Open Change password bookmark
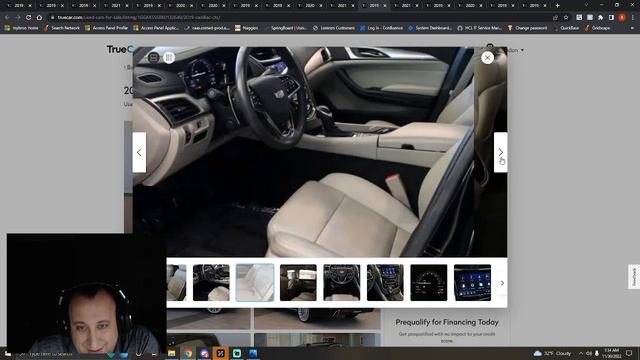Viewport: 640px width, 360px height. pyautogui.click(x=527, y=28)
